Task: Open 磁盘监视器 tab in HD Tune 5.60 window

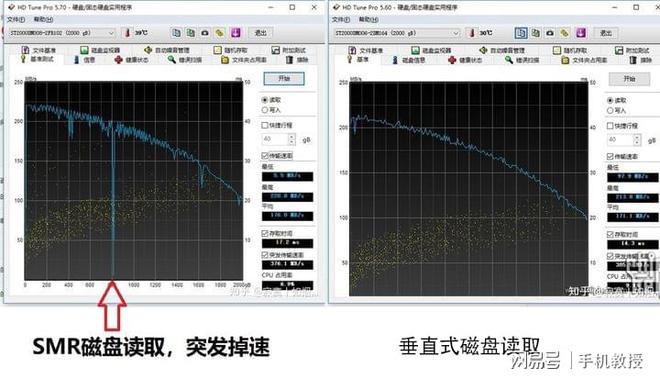Action: (x=431, y=51)
